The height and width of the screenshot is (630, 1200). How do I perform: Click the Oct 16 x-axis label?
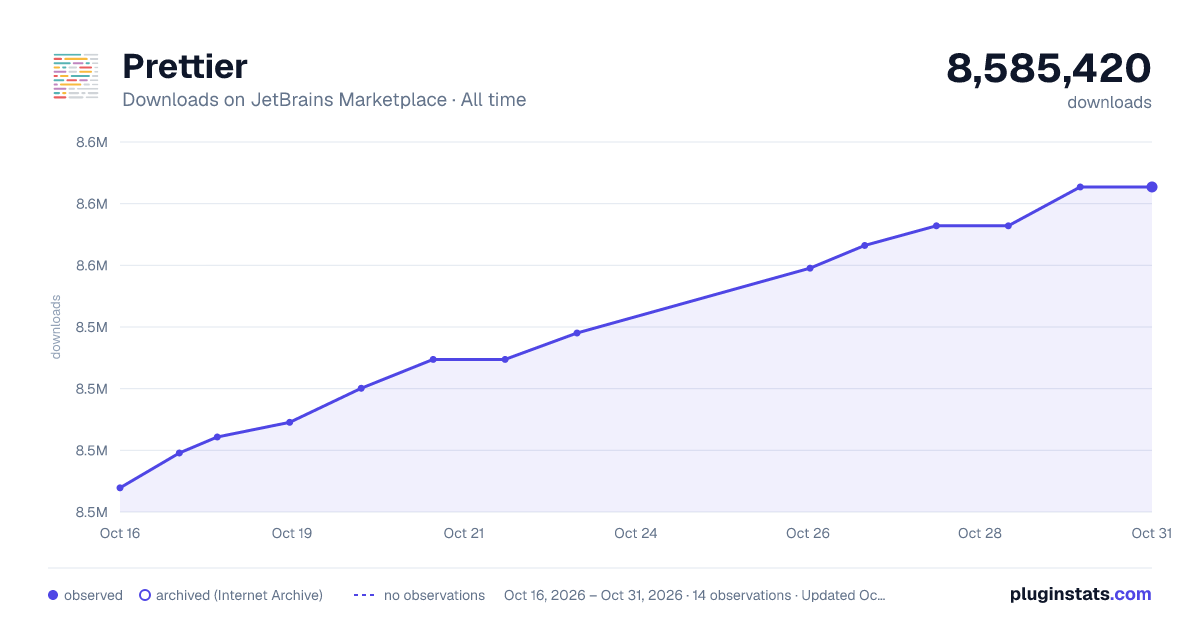click(x=120, y=533)
